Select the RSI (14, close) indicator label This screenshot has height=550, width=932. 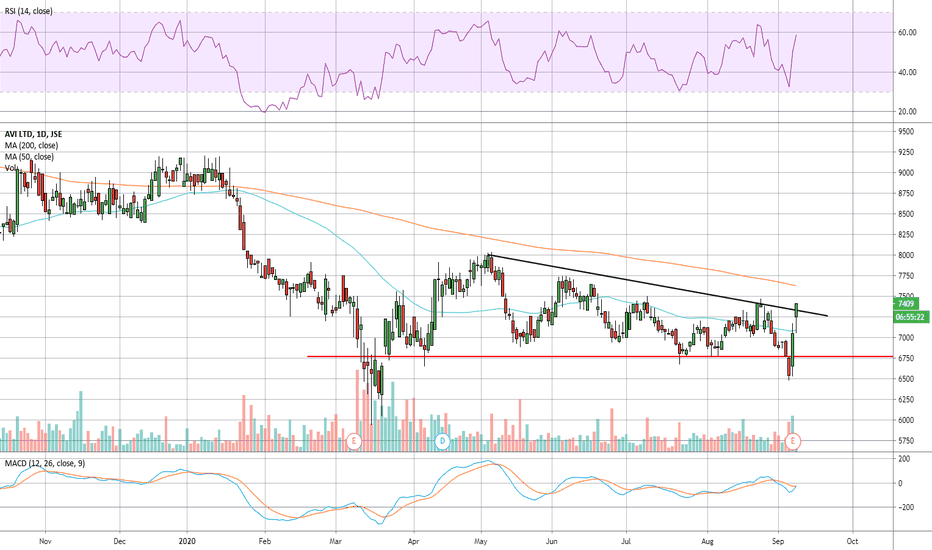29,11
